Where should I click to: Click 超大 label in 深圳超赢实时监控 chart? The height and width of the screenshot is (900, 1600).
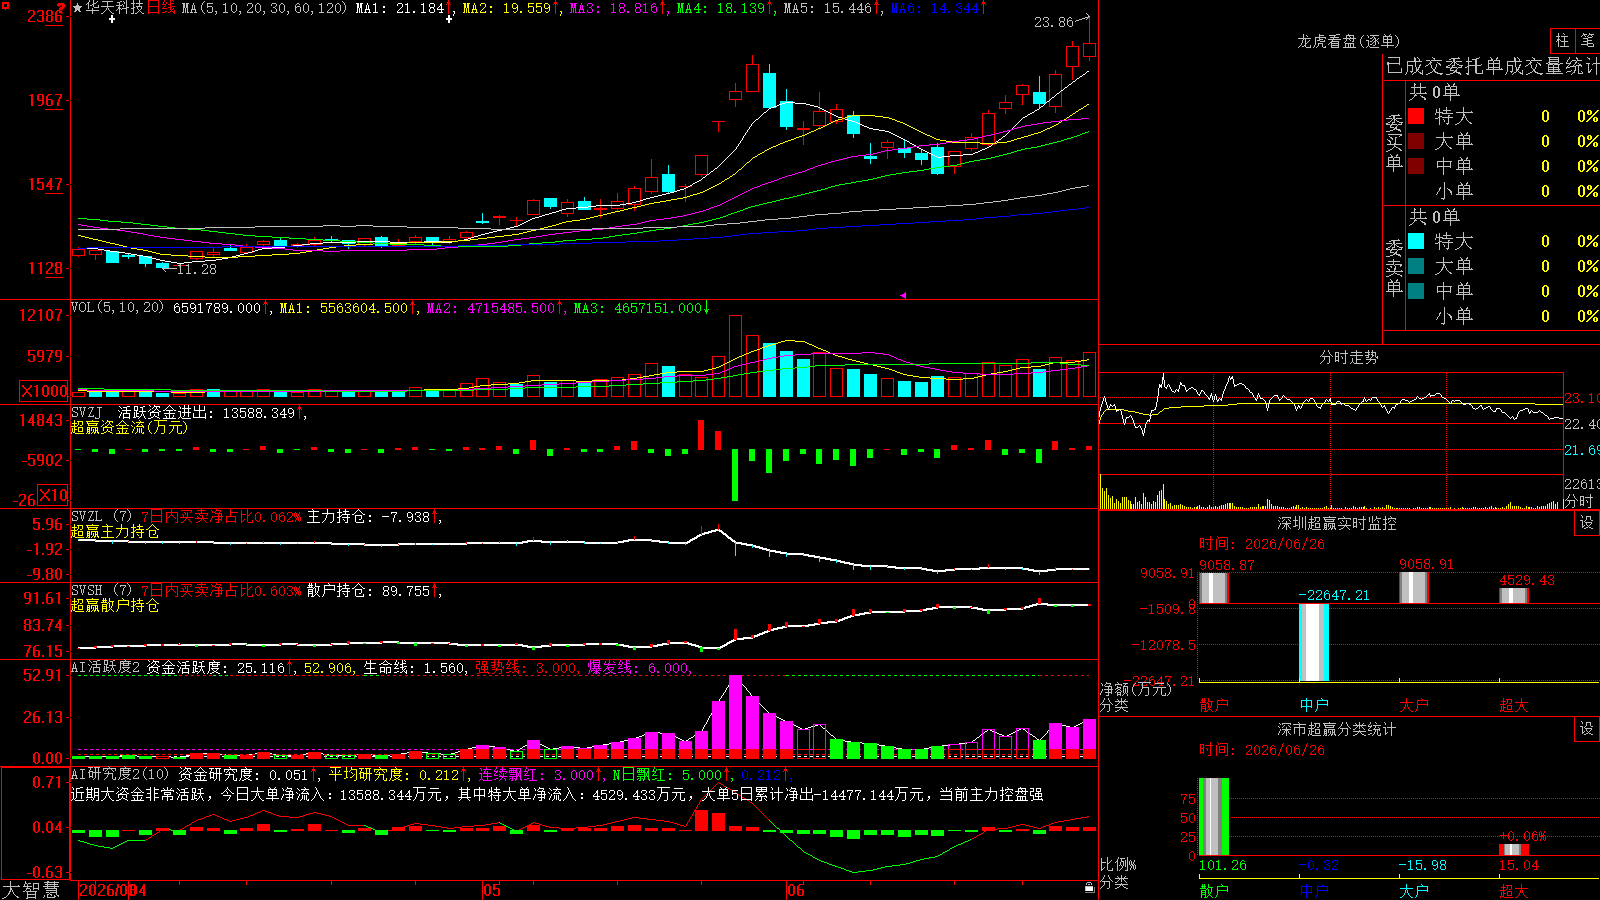pyautogui.click(x=1514, y=705)
